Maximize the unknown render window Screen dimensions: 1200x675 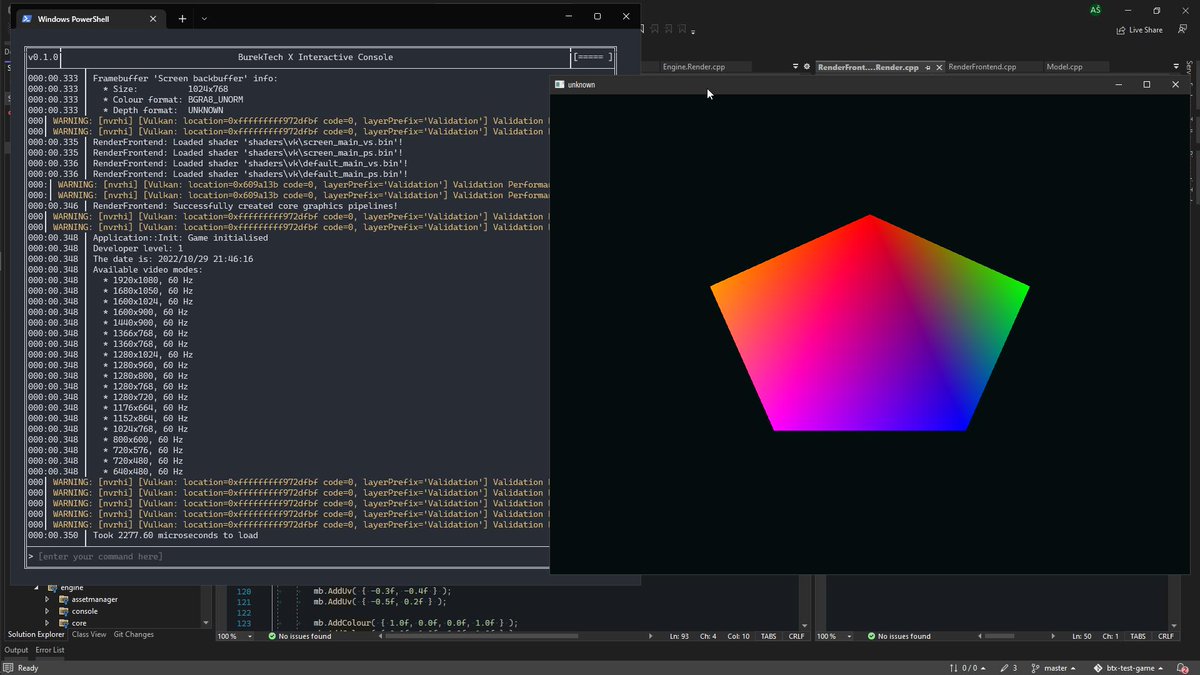[x=1147, y=85]
